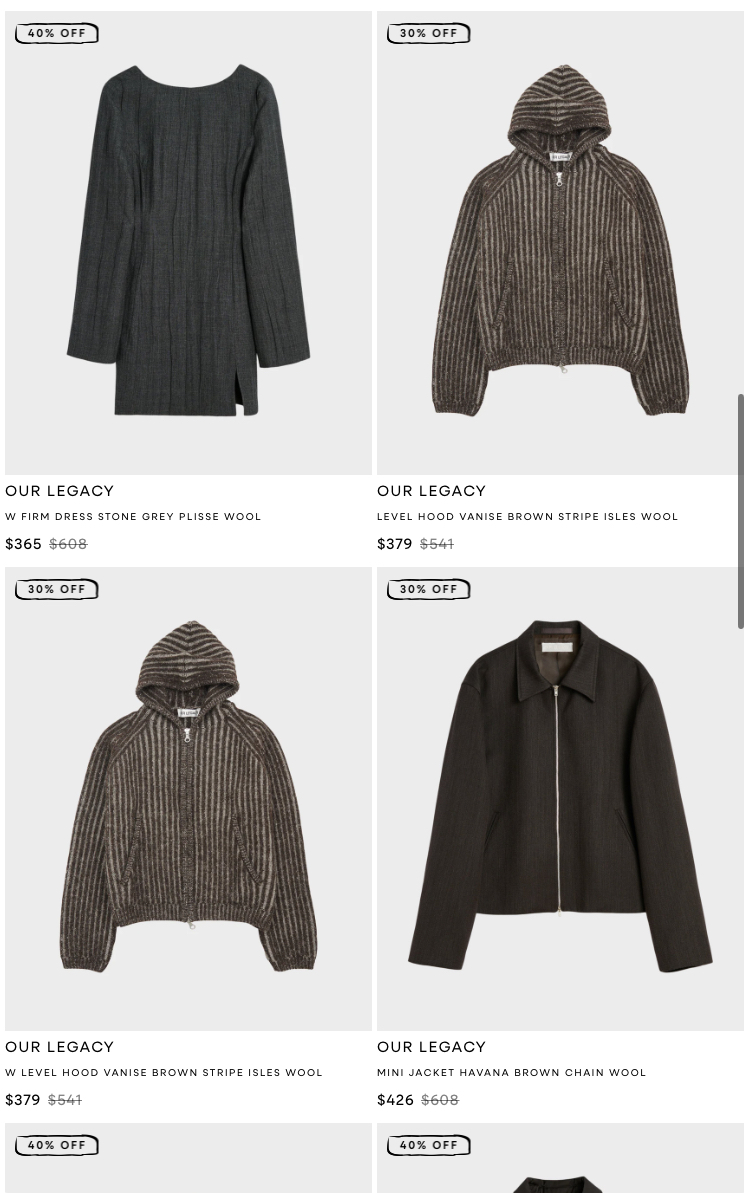Viewport: 750px width, 1193px height.
Task: Open Level Hood Vanise brown stripe jacket photo
Action: 560,243
